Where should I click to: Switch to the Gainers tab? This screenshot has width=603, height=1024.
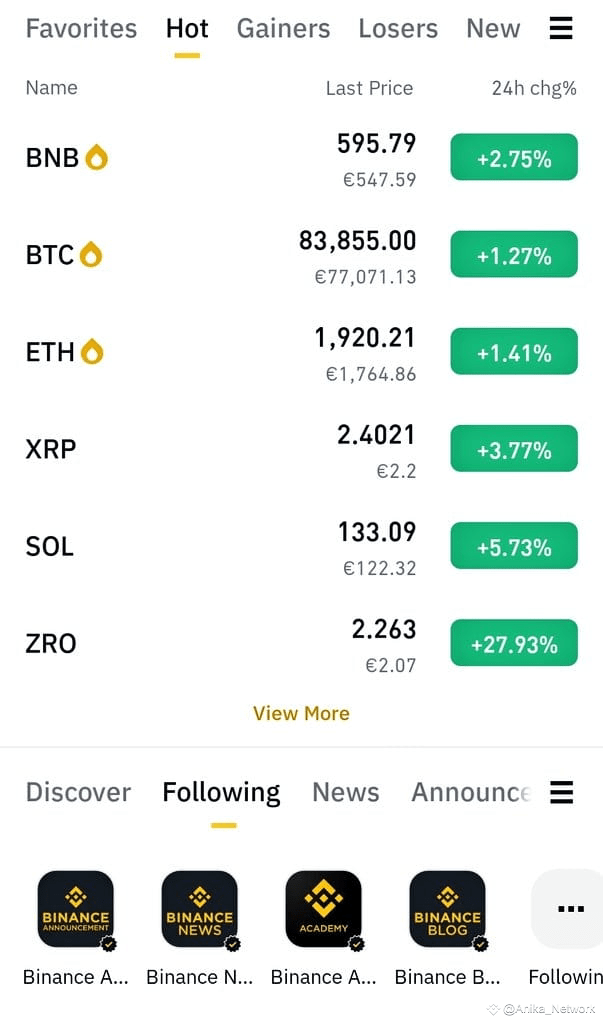(283, 29)
